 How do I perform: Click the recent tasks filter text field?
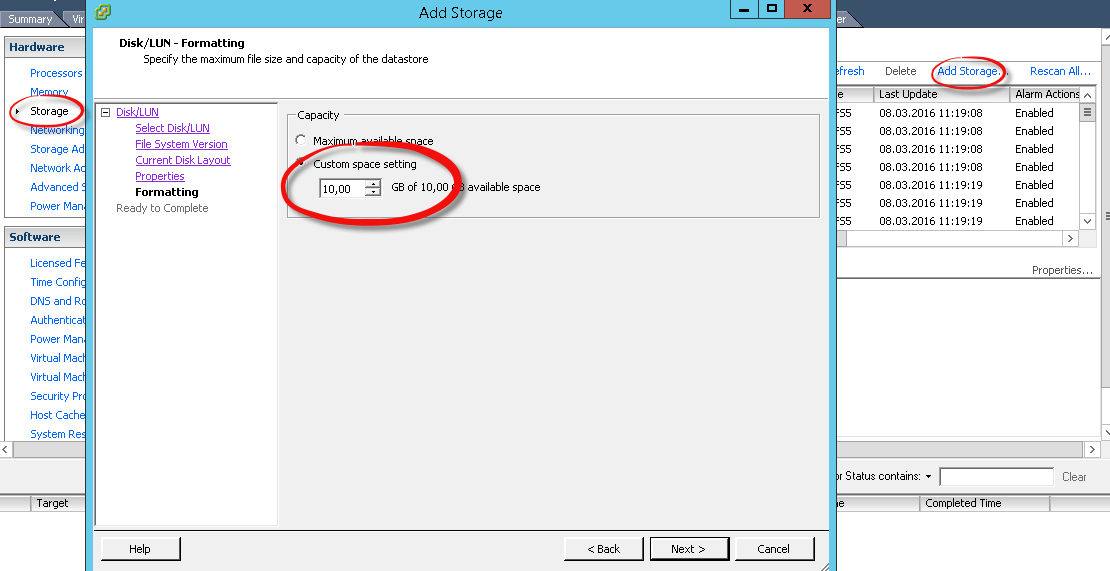point(996,477)
